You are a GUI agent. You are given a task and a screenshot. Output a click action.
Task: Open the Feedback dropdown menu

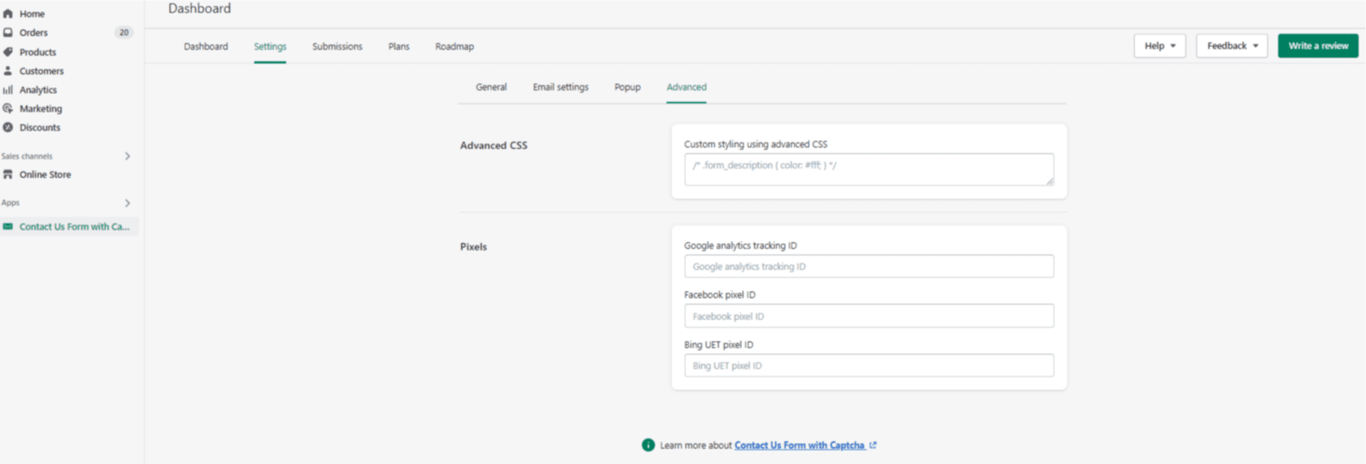click(x=1232, y=46)
